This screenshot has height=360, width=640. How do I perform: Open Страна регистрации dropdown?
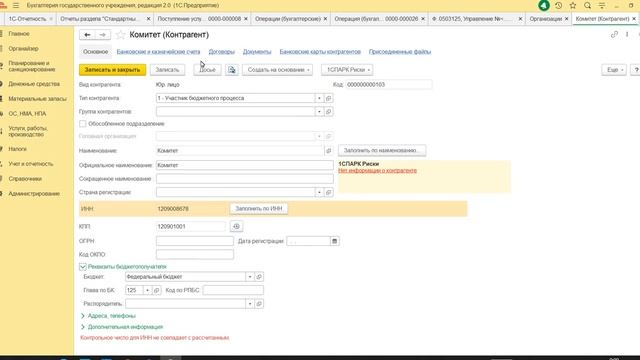[x=319, y=193]
